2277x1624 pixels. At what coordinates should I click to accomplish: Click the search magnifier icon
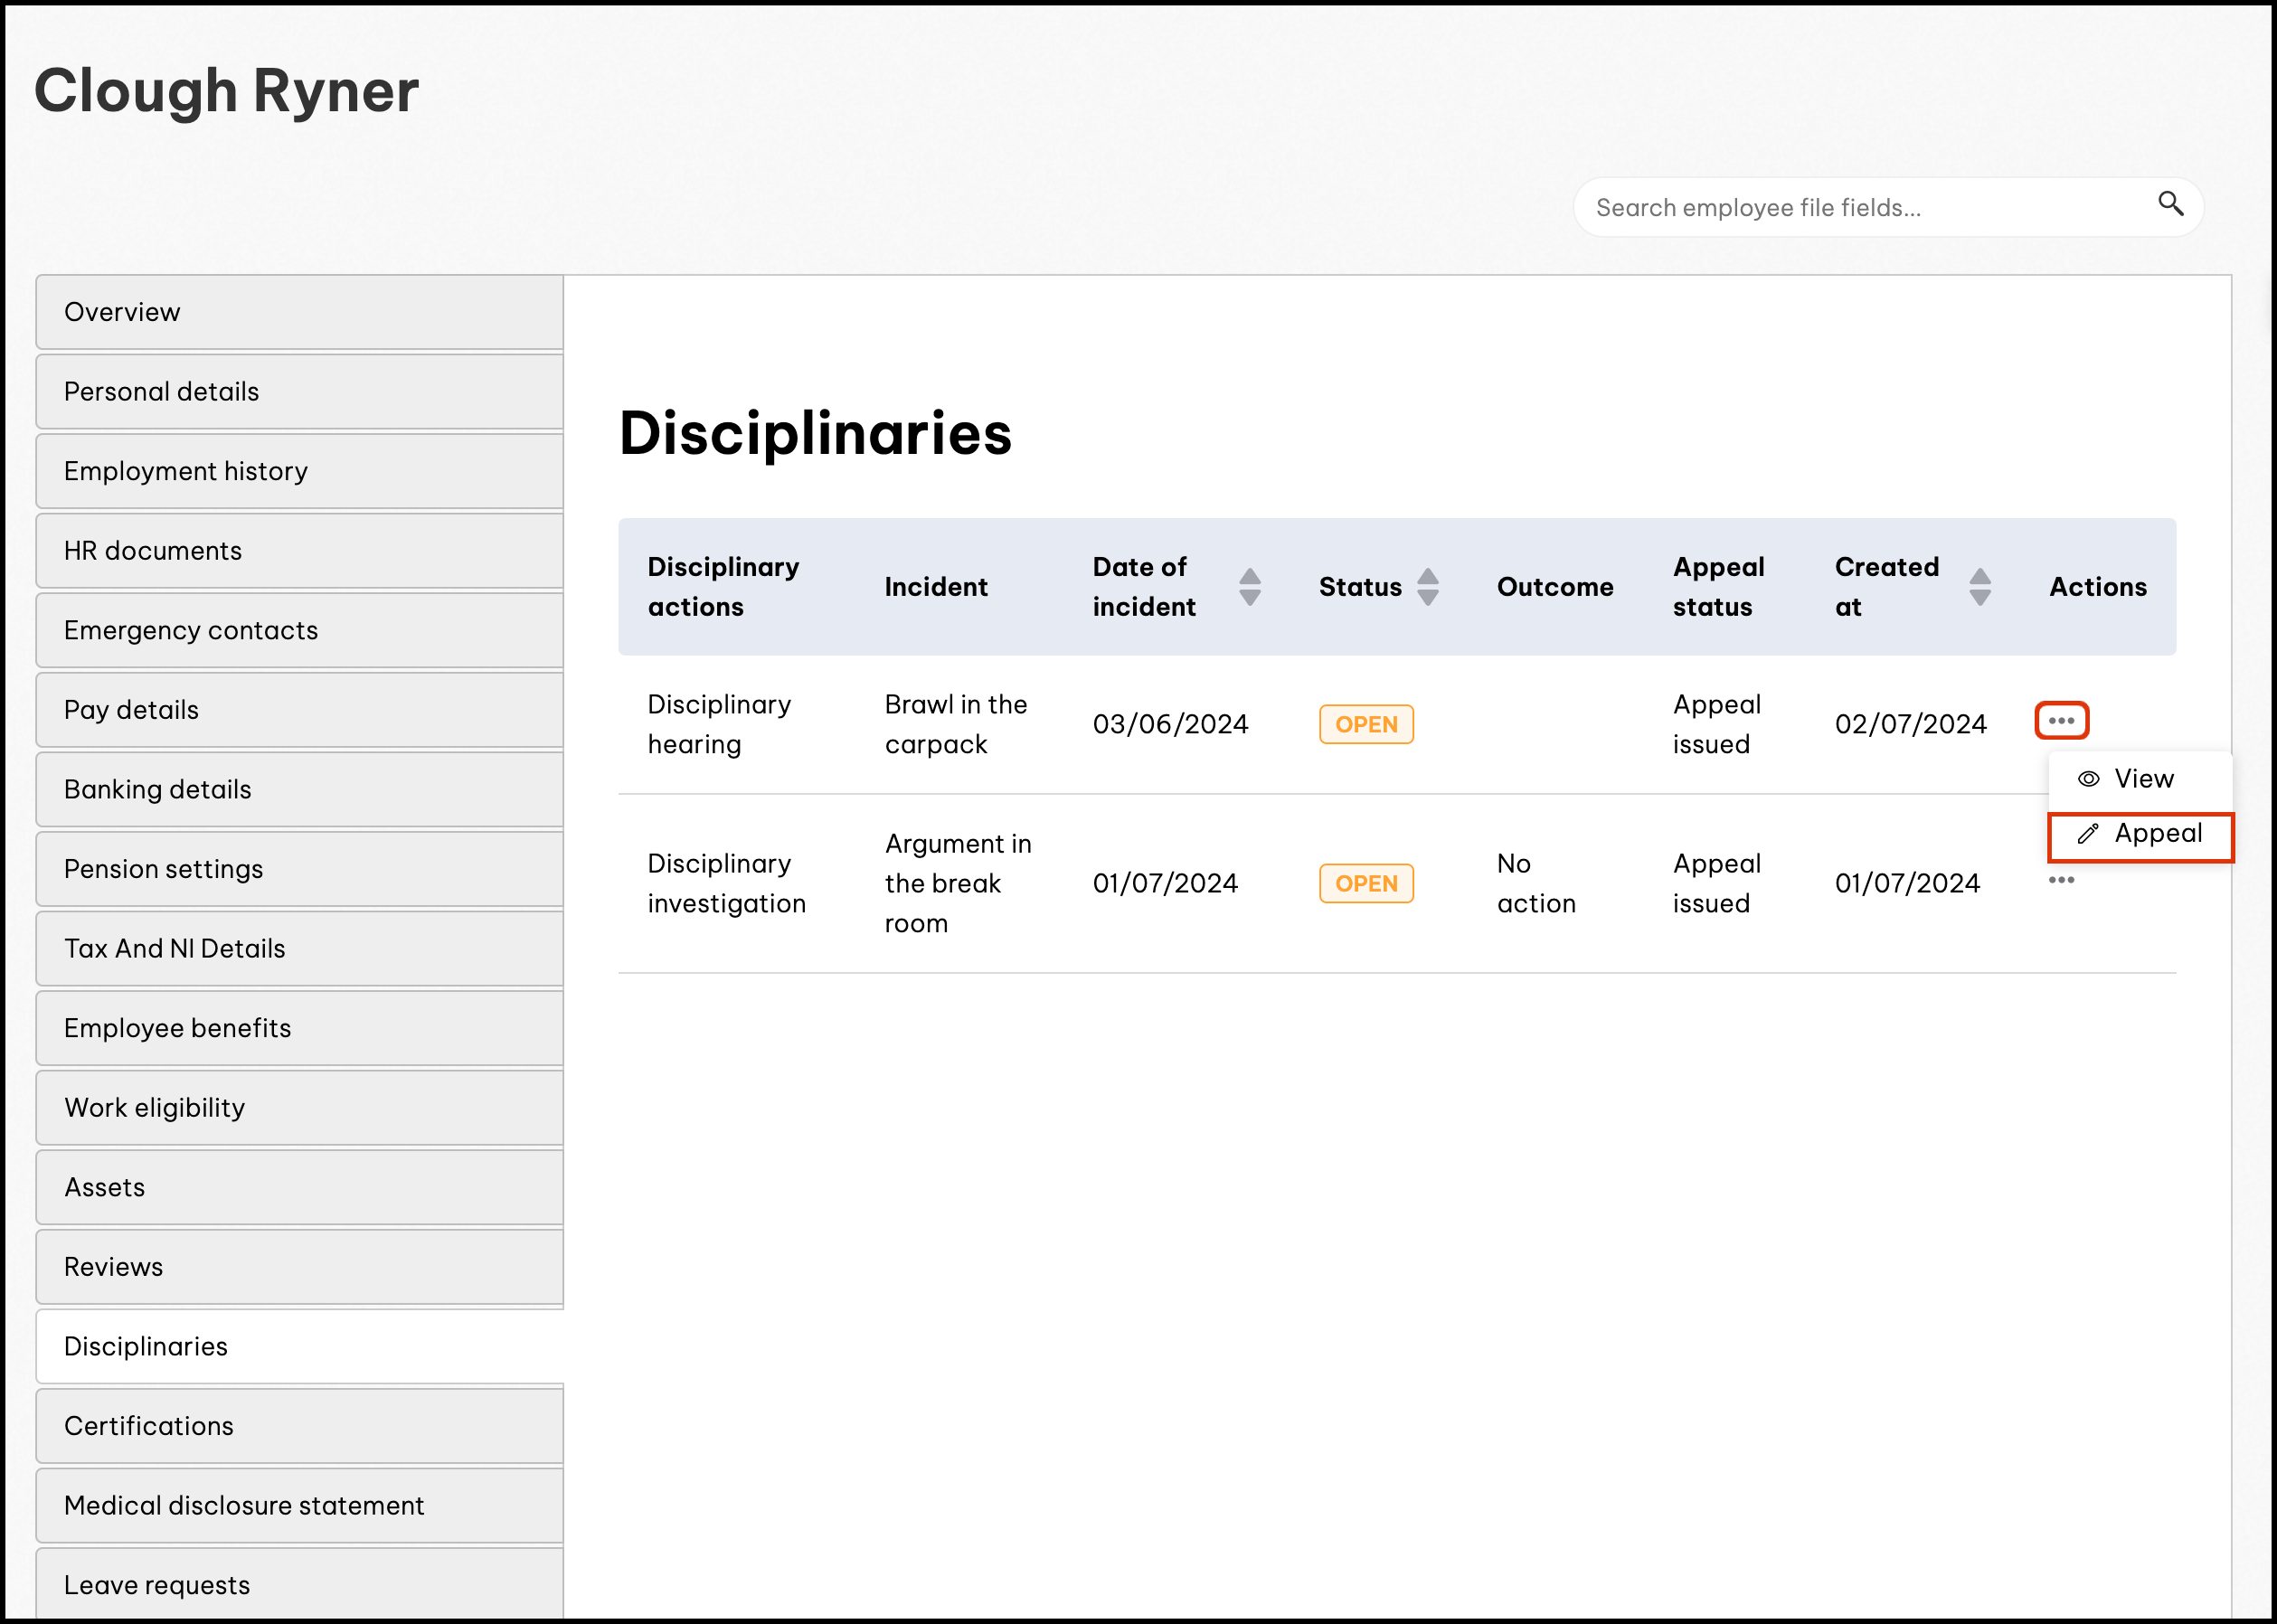pyautogui.click(x=2169, y=204)
